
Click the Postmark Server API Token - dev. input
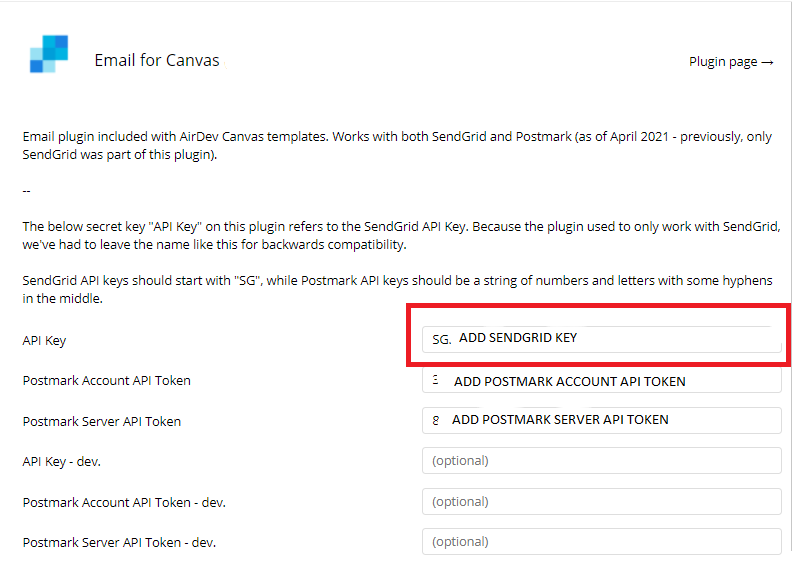(601, 541)
